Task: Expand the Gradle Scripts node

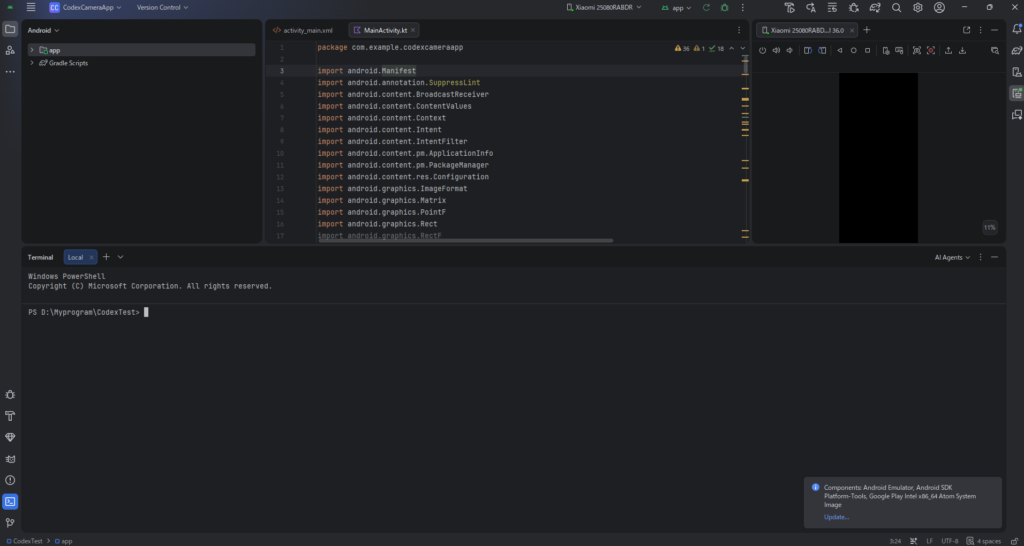Action: (x=31, y=63)
